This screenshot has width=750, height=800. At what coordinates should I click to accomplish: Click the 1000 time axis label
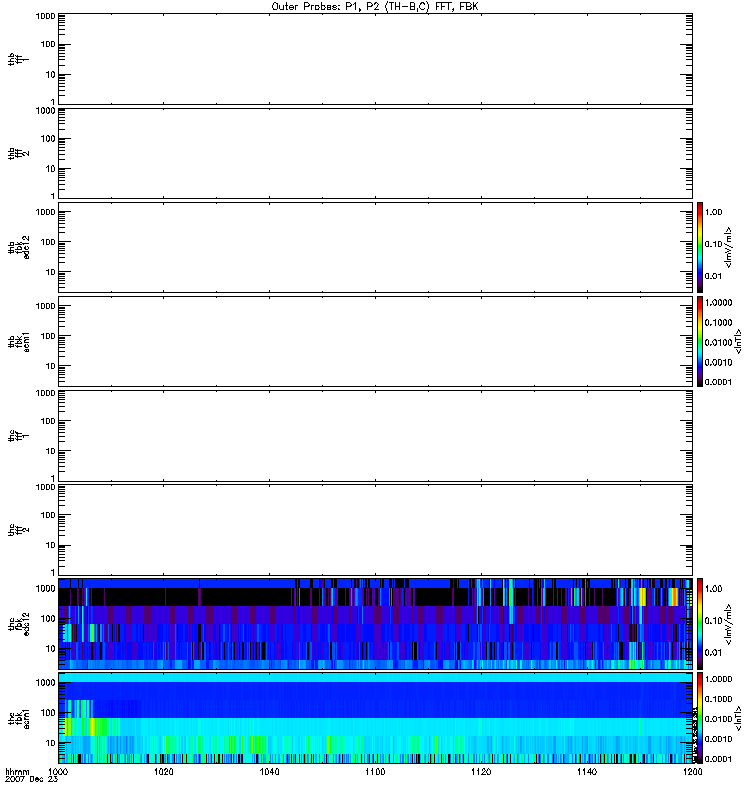[x=59, y=773]
